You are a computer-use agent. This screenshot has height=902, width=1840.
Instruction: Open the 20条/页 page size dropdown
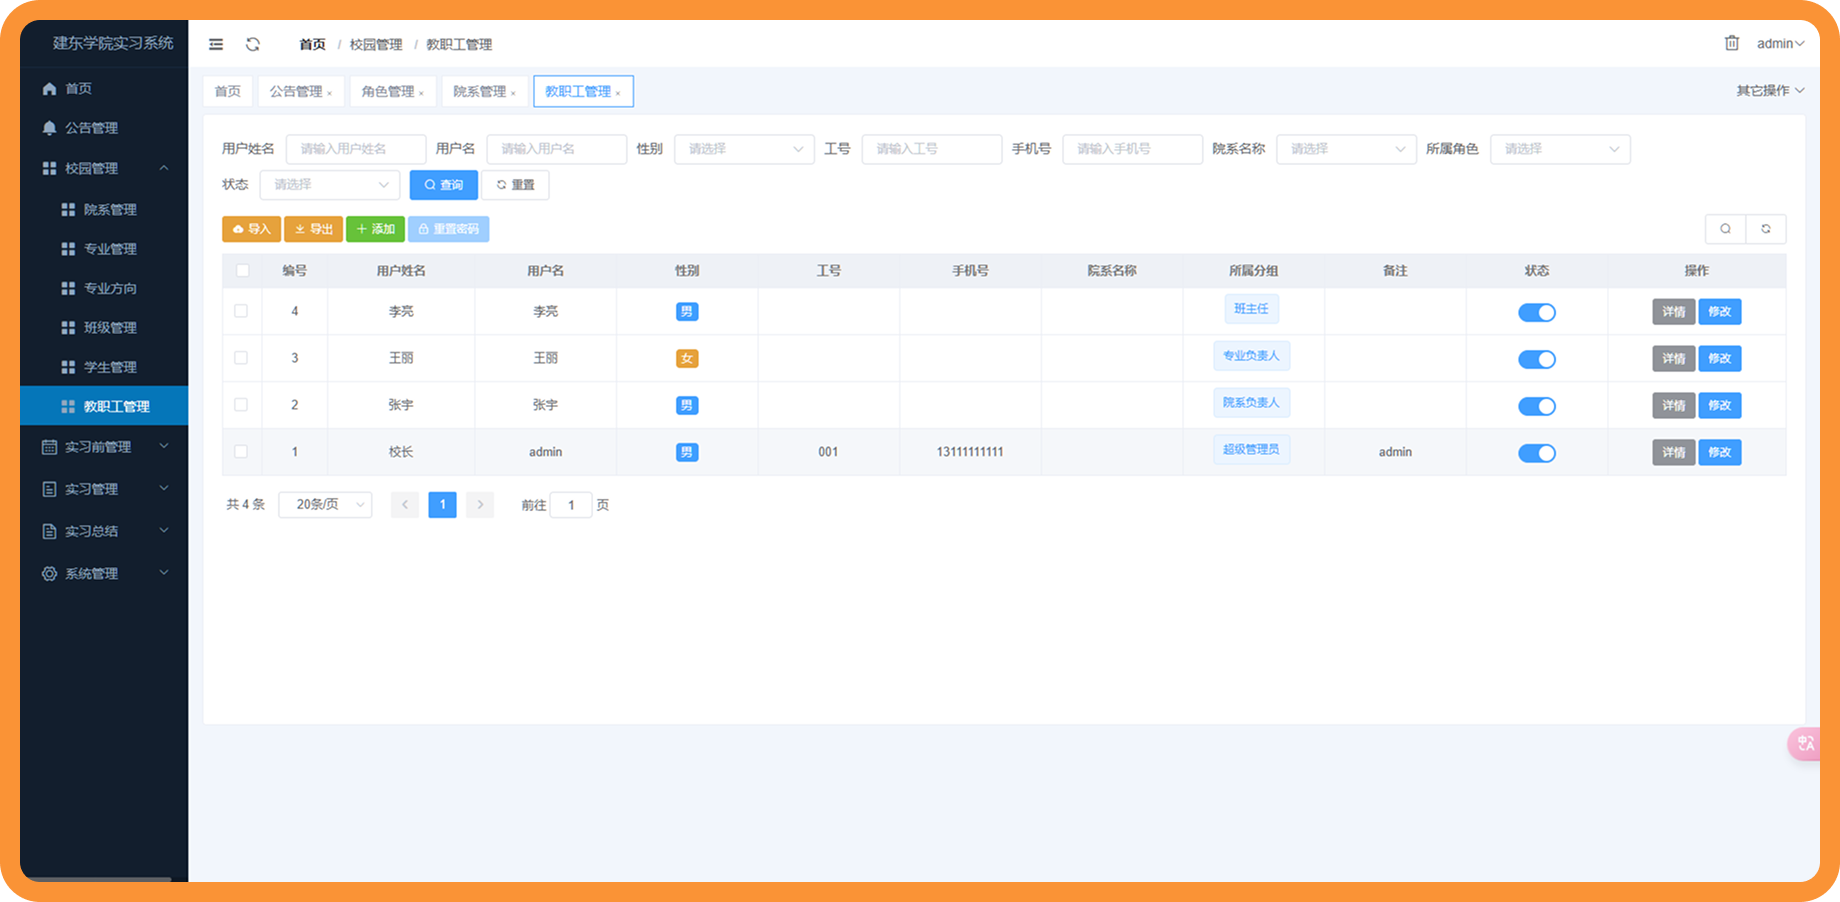pyautogui.click(x=325, y=505)
